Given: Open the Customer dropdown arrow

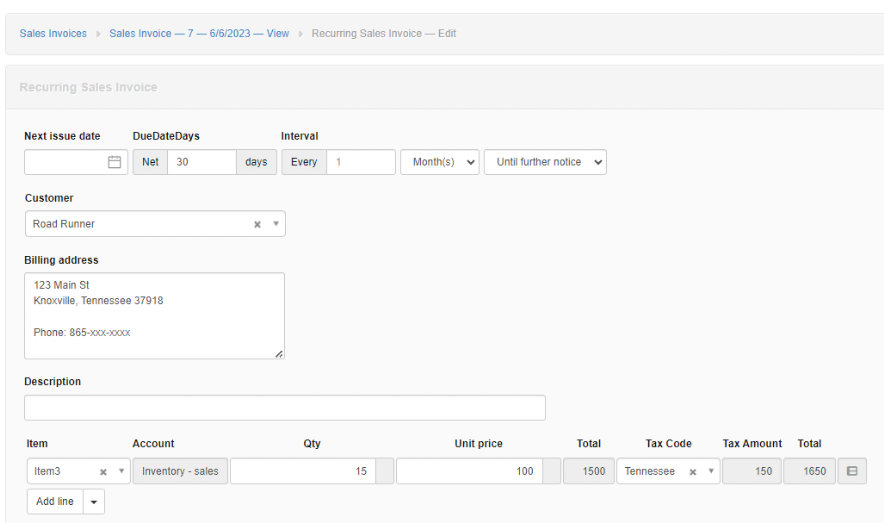Looking at the screenshot, I should tap(276, 224).
